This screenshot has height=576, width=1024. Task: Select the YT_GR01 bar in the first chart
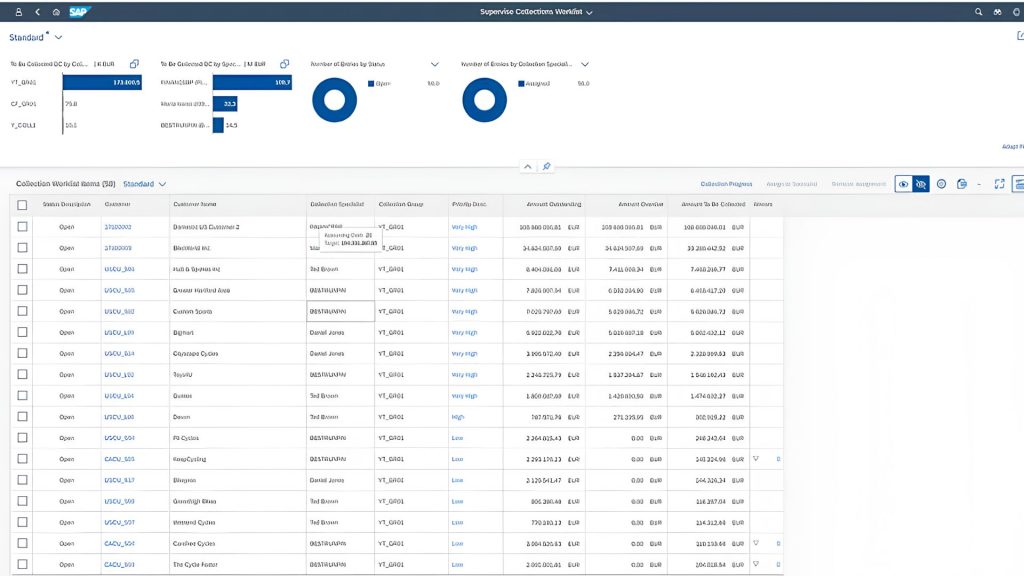pos(103,82)
